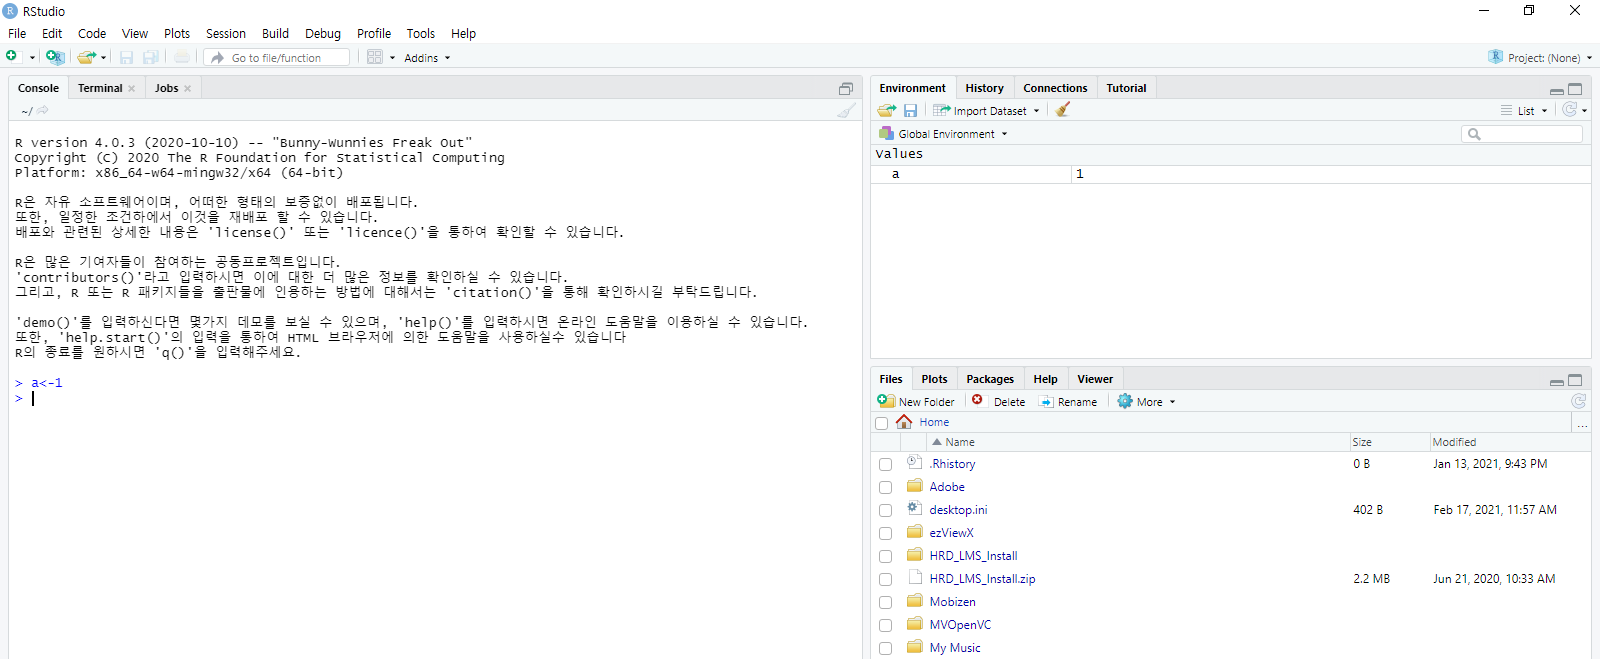Click the view current directory arrow in Console
The height and width of the screenshot is (659, 1600).
point(43,110)
